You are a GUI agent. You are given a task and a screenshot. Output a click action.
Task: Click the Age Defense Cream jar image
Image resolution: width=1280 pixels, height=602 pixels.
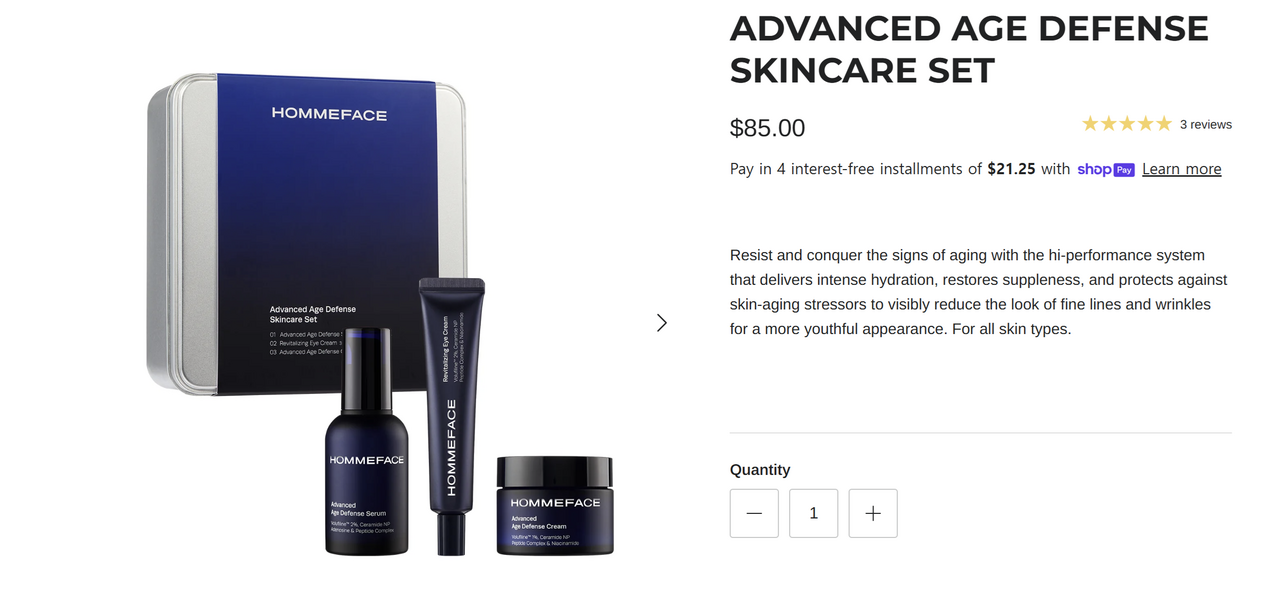point(555,505)
